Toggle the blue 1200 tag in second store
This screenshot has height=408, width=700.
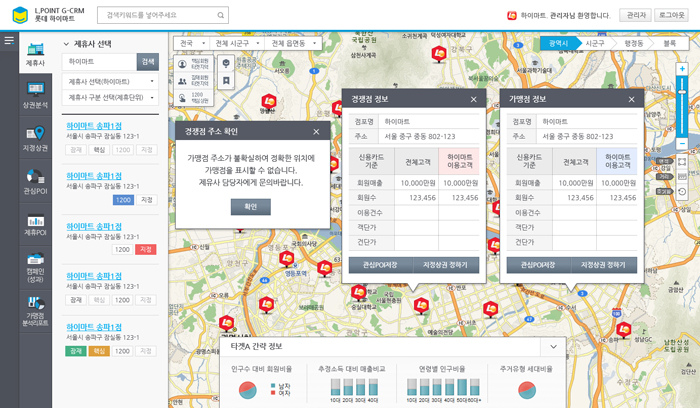point(123,200)
